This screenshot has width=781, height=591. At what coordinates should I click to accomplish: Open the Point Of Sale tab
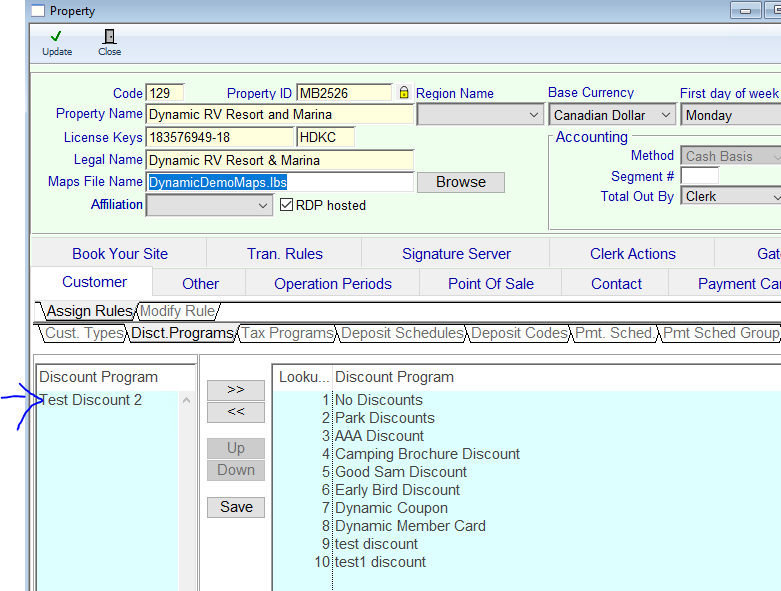pyautogui.click(x=491, y=283)
